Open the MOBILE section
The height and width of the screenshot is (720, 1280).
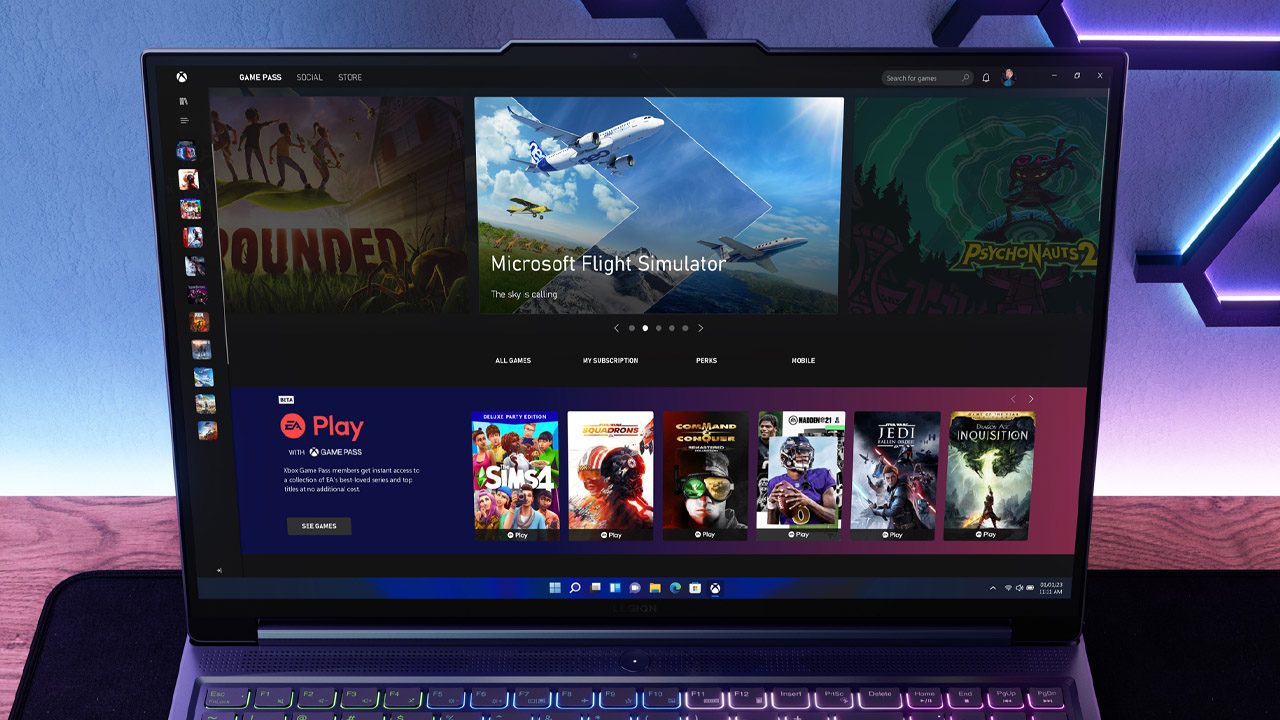coord(803,361)
